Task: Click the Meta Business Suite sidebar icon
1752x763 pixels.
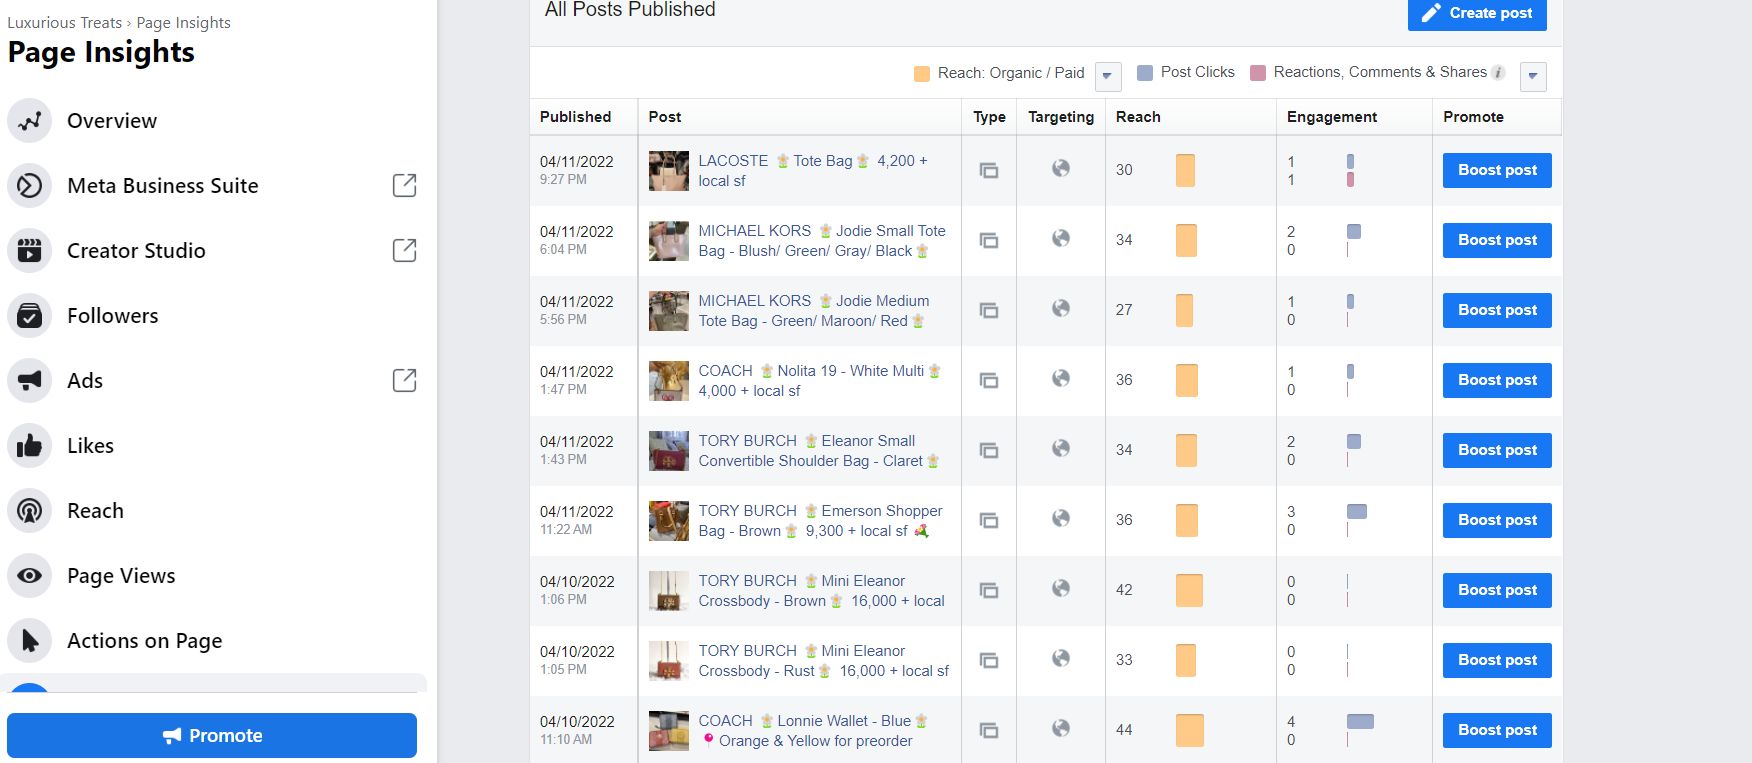Action: click(x=30, y=186)
